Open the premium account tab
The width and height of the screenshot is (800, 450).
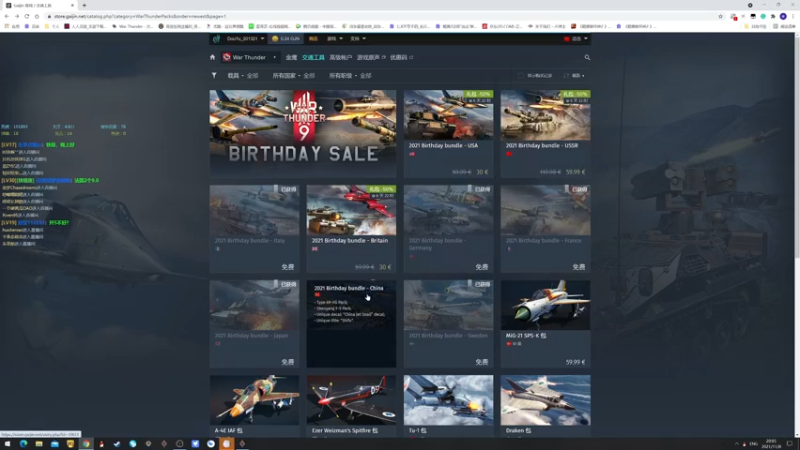pyautogui.click(x=340, y=58)
